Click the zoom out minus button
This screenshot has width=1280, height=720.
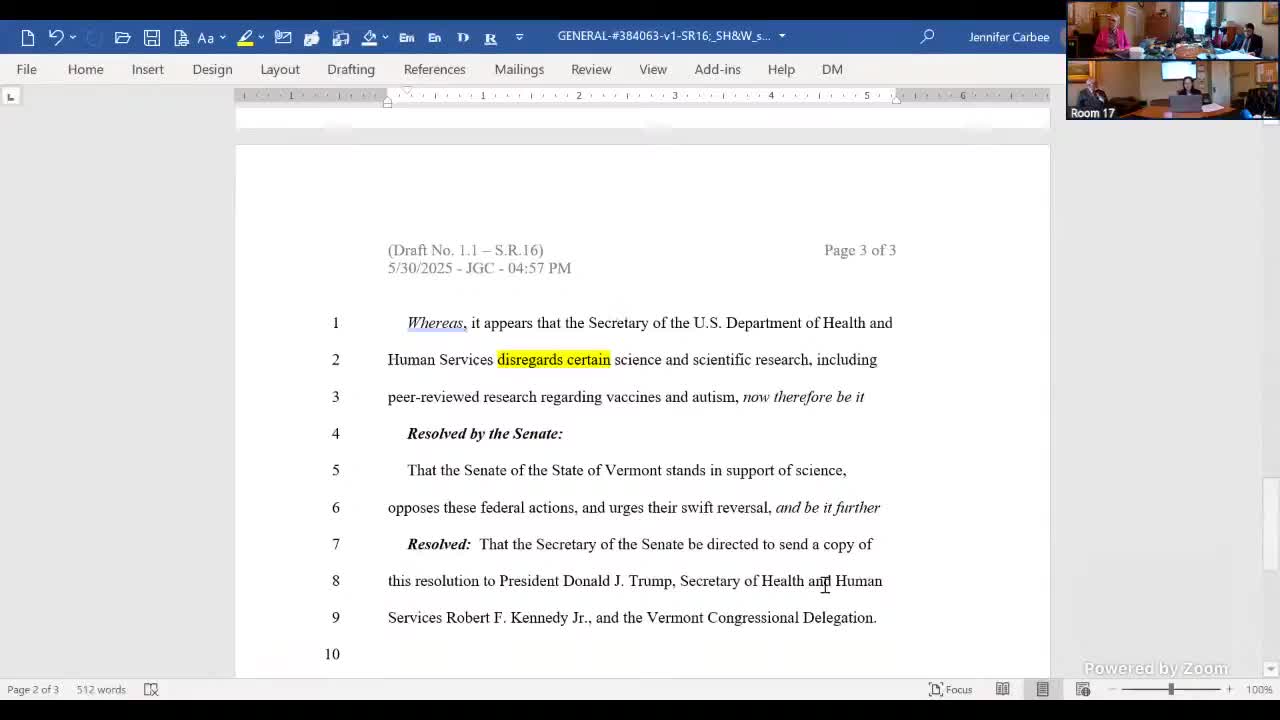[x=1112, y=689]
